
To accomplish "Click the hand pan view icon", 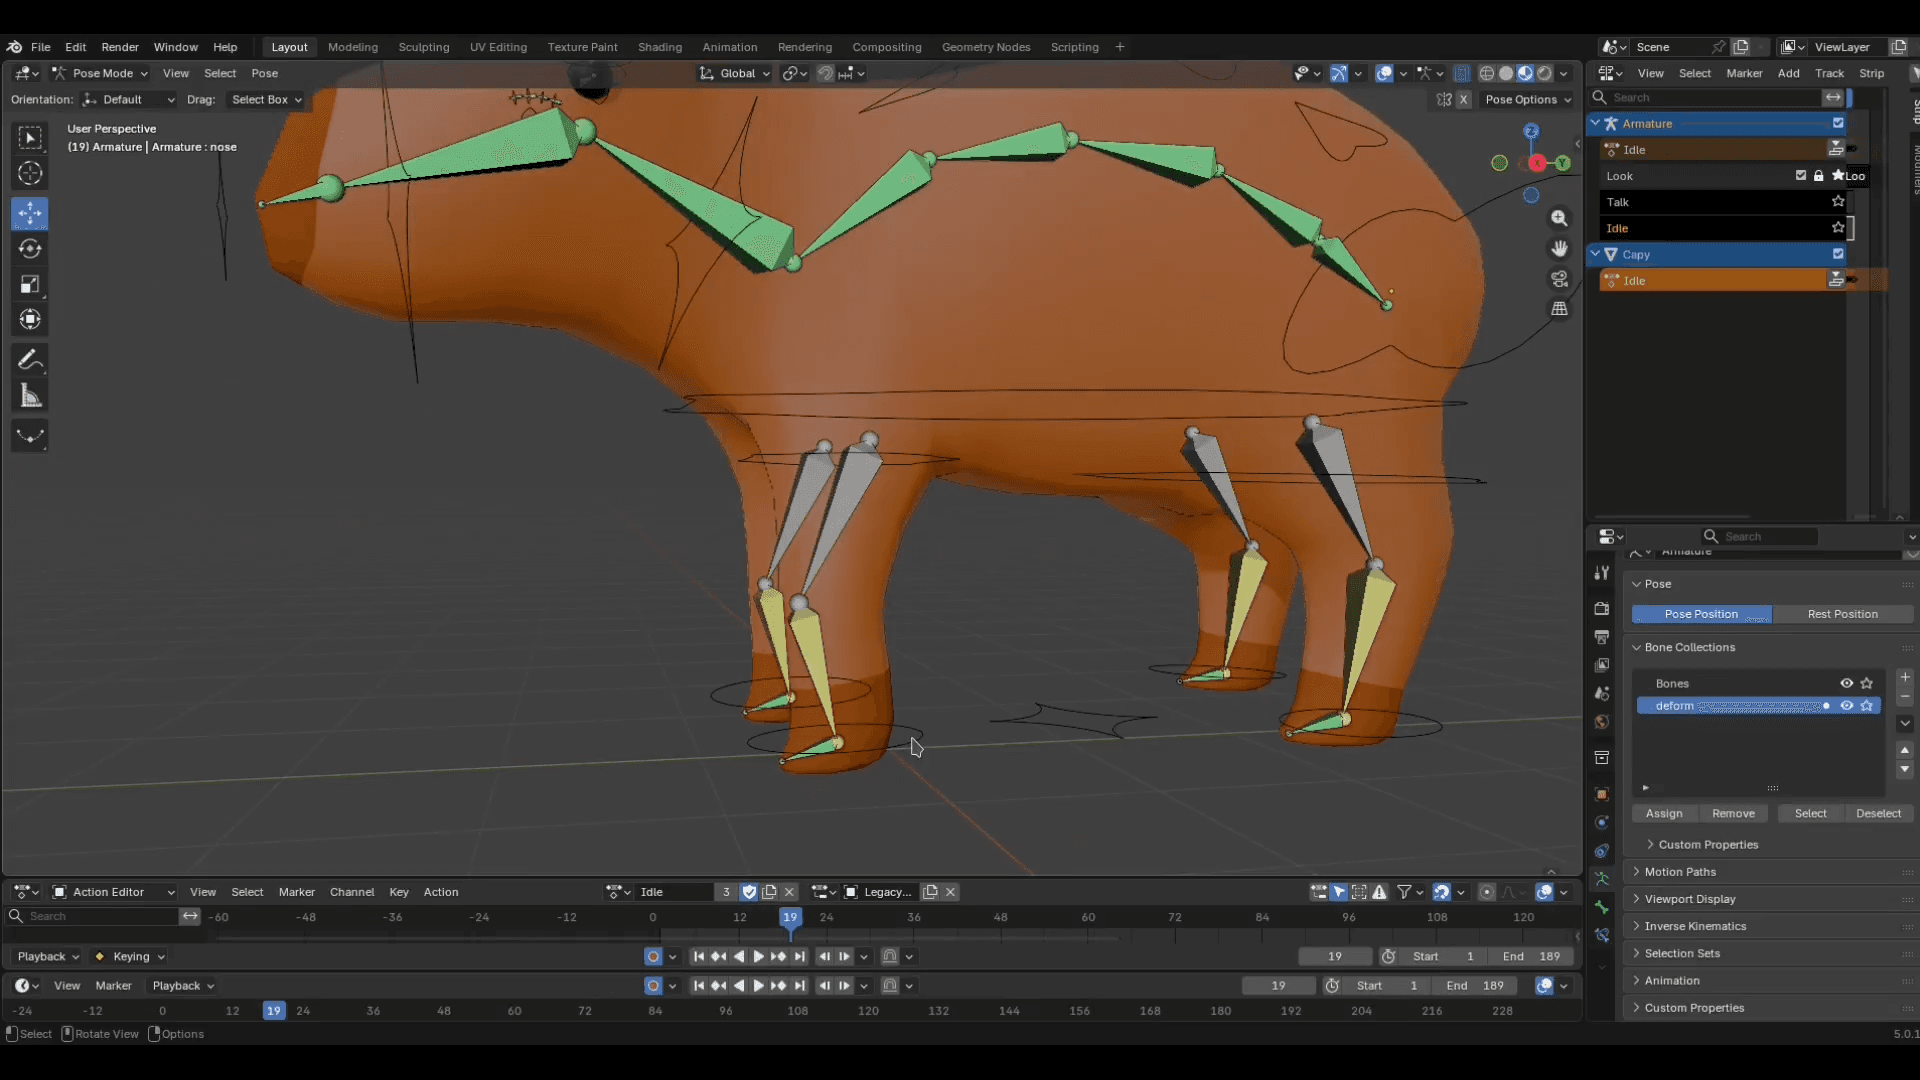I will [x=1559, y=248].
